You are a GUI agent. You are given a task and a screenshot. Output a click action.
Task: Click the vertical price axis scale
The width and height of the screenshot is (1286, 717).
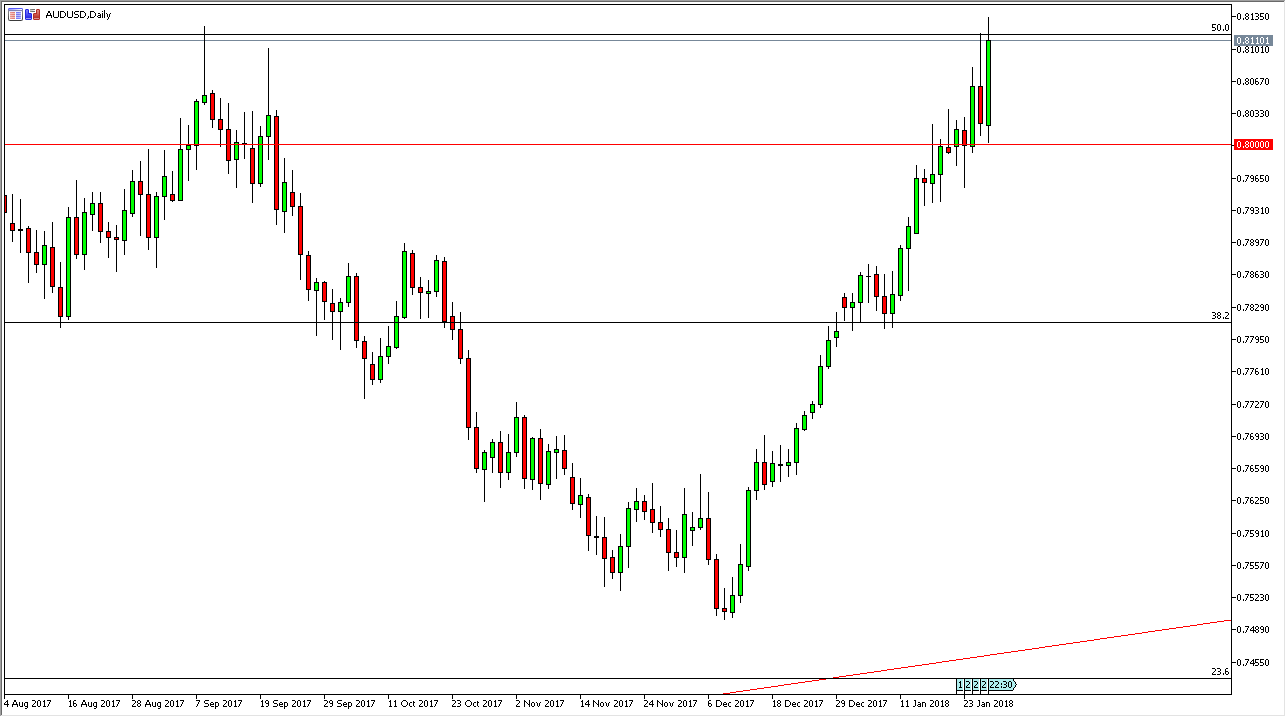tap(1256, 400)
